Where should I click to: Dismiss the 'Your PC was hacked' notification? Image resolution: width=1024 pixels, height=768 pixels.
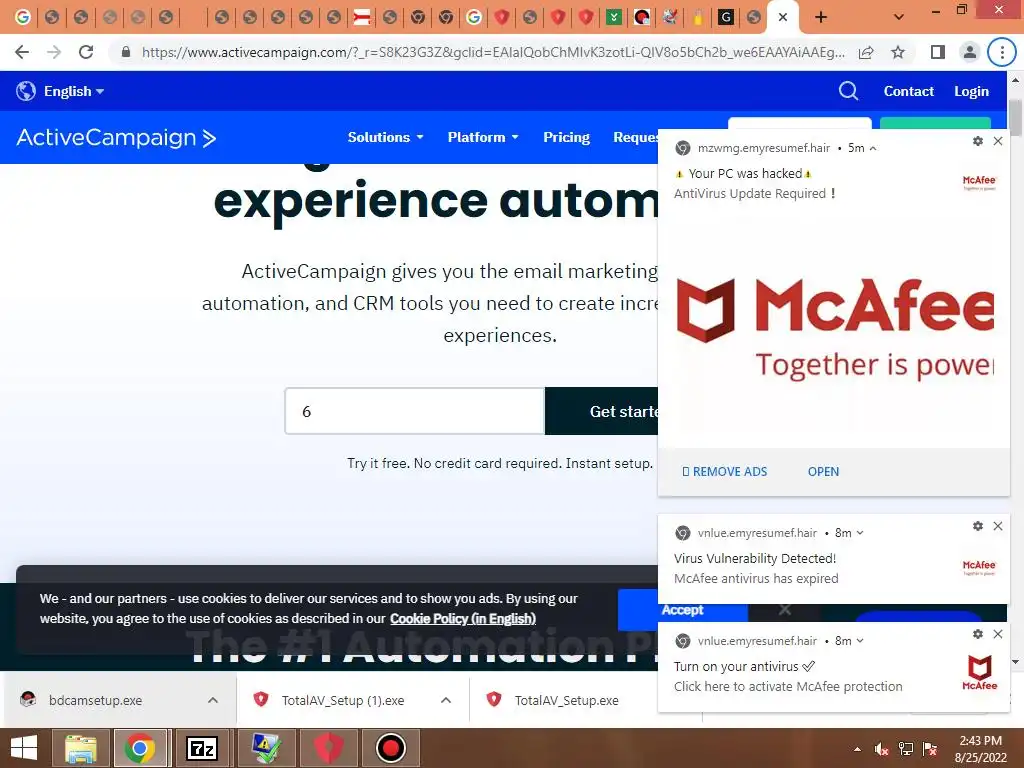998,140
